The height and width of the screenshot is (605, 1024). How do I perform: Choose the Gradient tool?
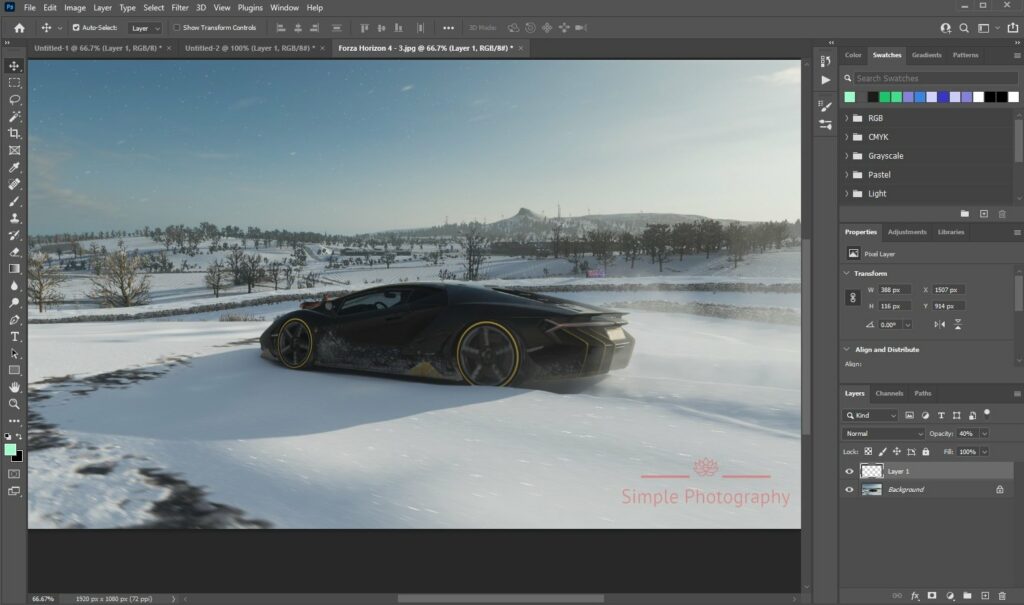point(14,268)
